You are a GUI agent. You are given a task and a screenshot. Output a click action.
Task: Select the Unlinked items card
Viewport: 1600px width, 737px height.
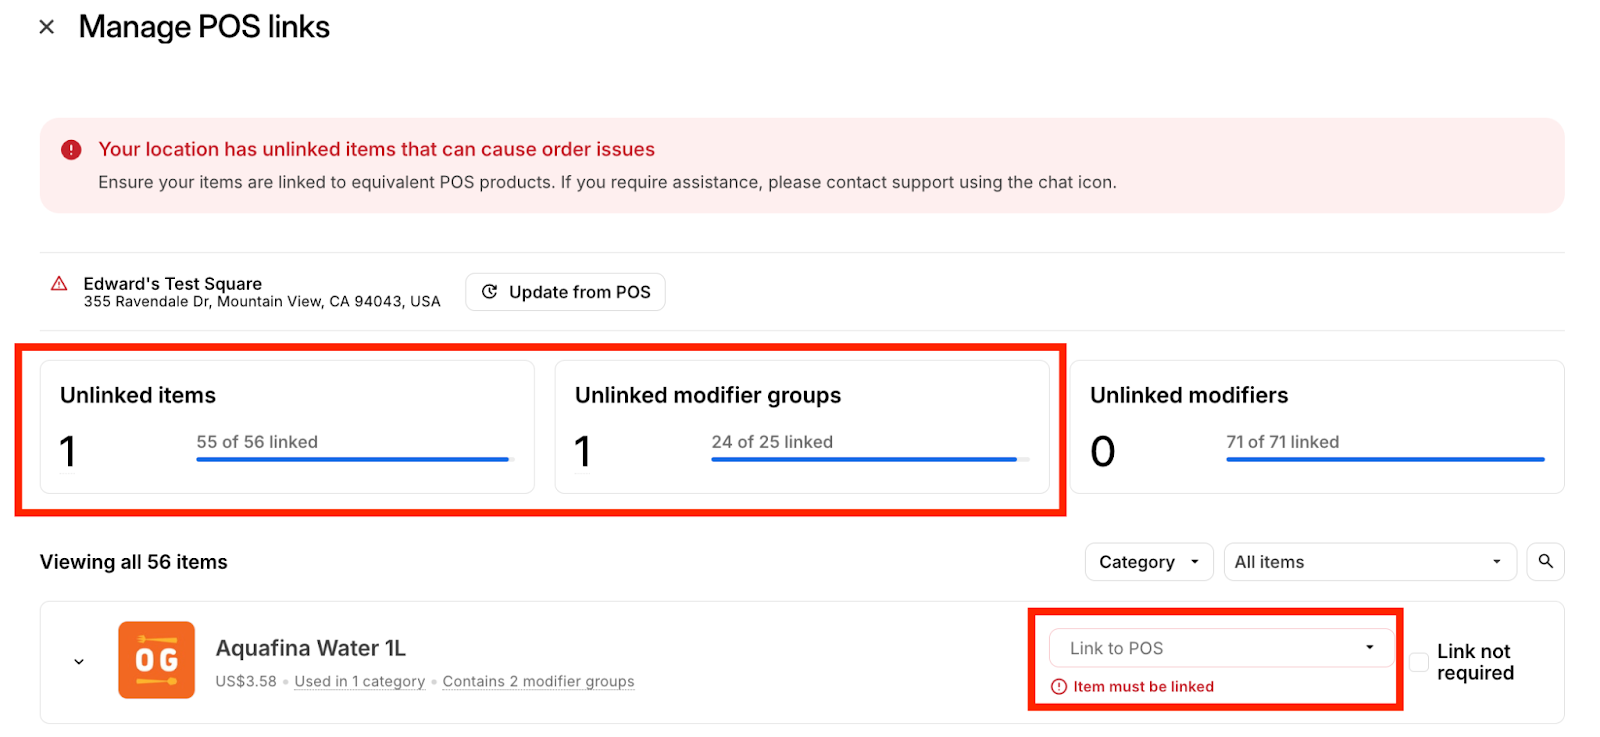287,427
